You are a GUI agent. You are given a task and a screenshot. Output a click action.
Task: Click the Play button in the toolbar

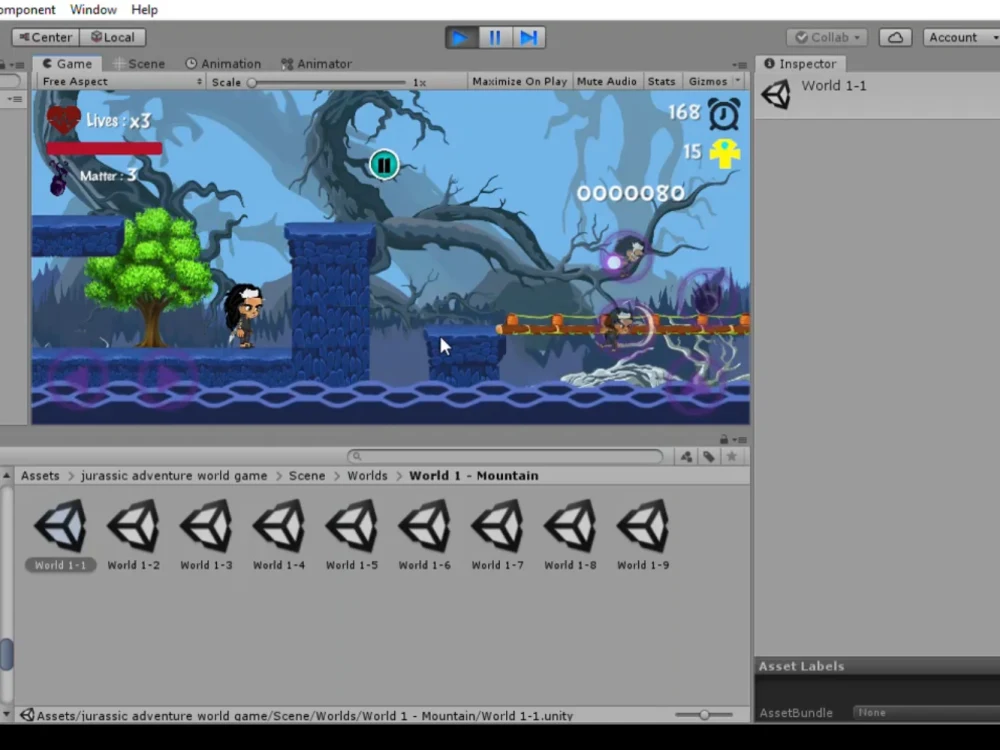[462, 38]
